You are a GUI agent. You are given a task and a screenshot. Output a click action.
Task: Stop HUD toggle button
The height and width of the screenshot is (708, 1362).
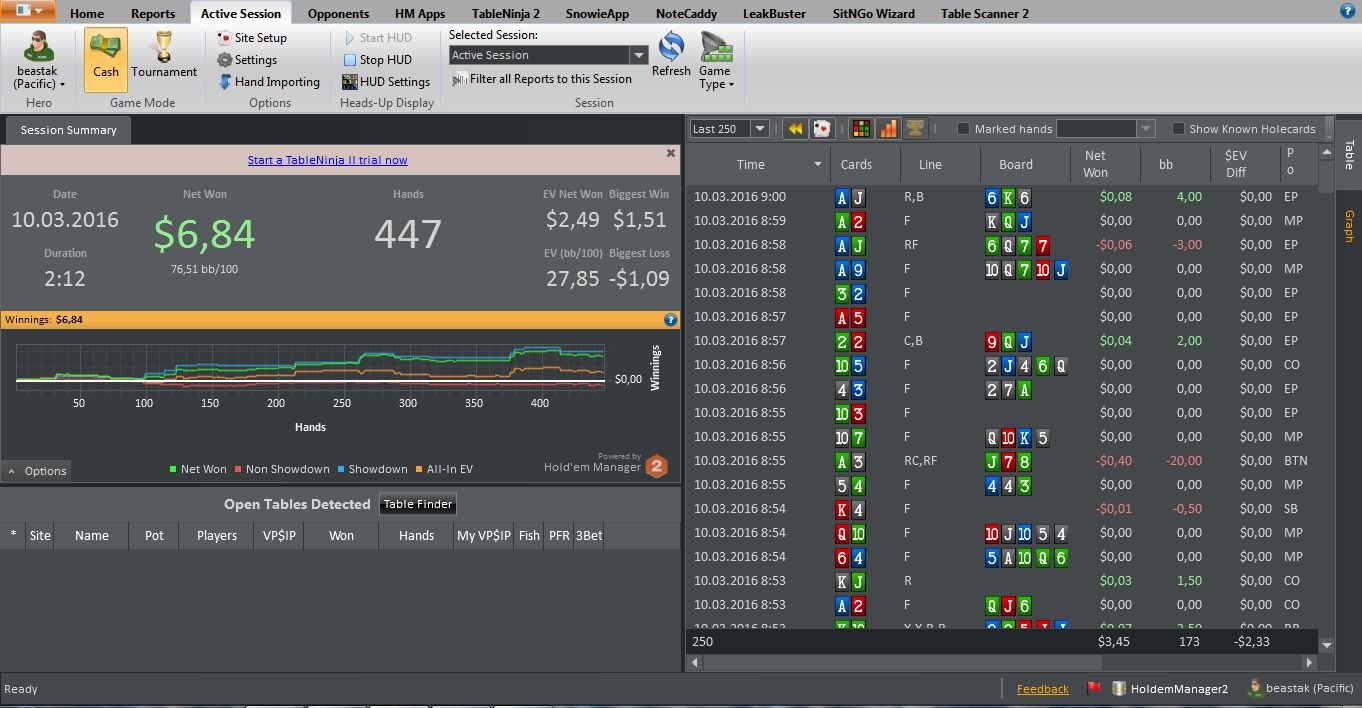377,60
